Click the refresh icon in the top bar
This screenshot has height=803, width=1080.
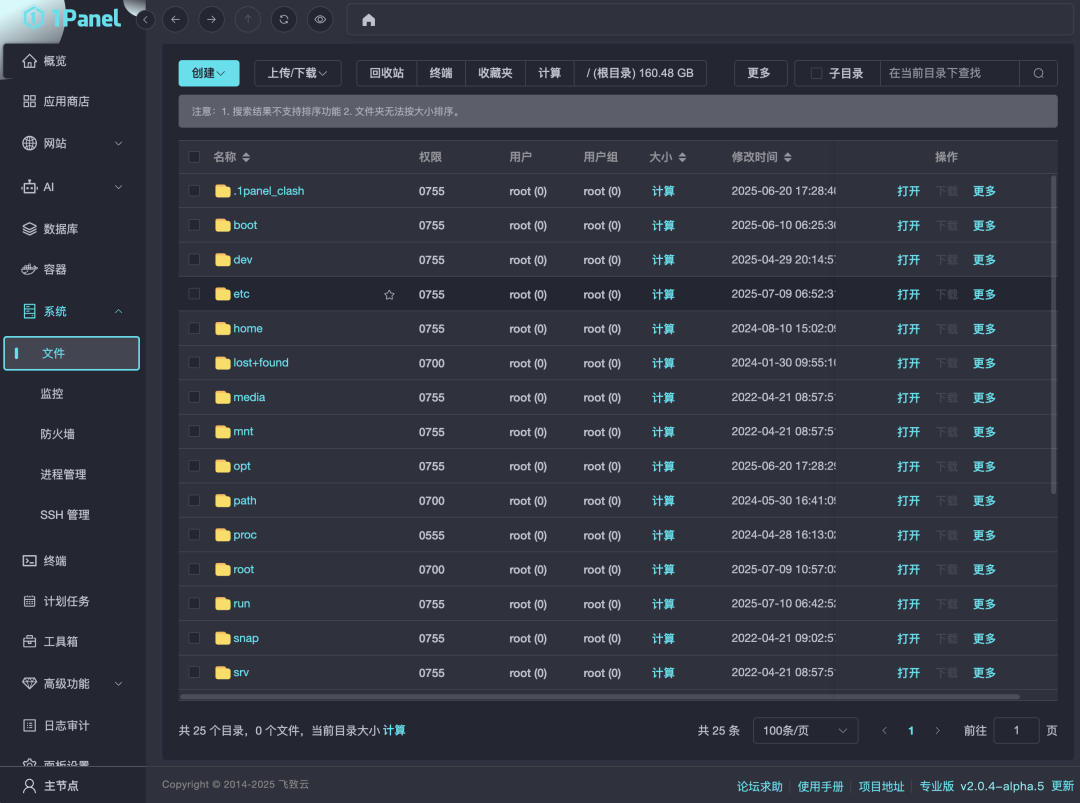coord(284,19)
